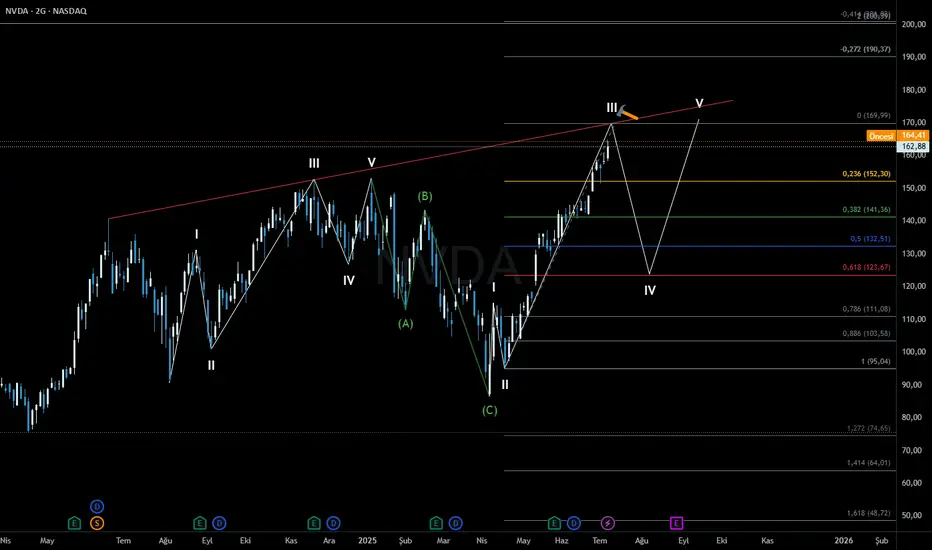Click the 200,00 price axis value
Screen dimensions: 932x550
pos(914,24)
